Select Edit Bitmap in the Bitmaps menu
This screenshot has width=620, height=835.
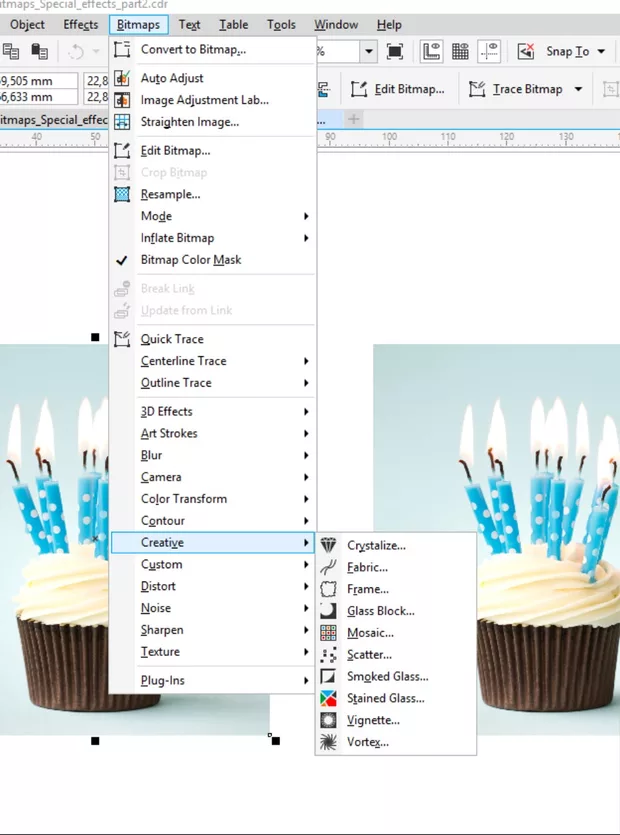[213, 150]
